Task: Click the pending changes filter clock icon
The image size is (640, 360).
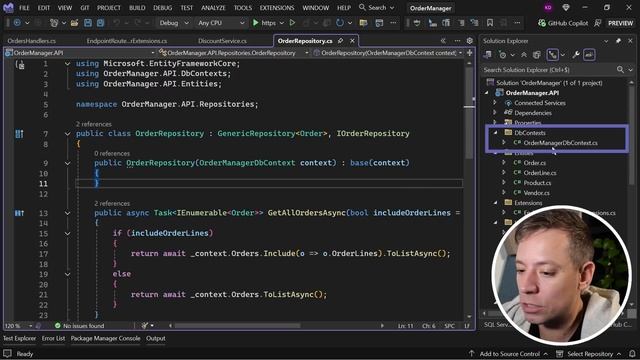Action: [503, 55]
